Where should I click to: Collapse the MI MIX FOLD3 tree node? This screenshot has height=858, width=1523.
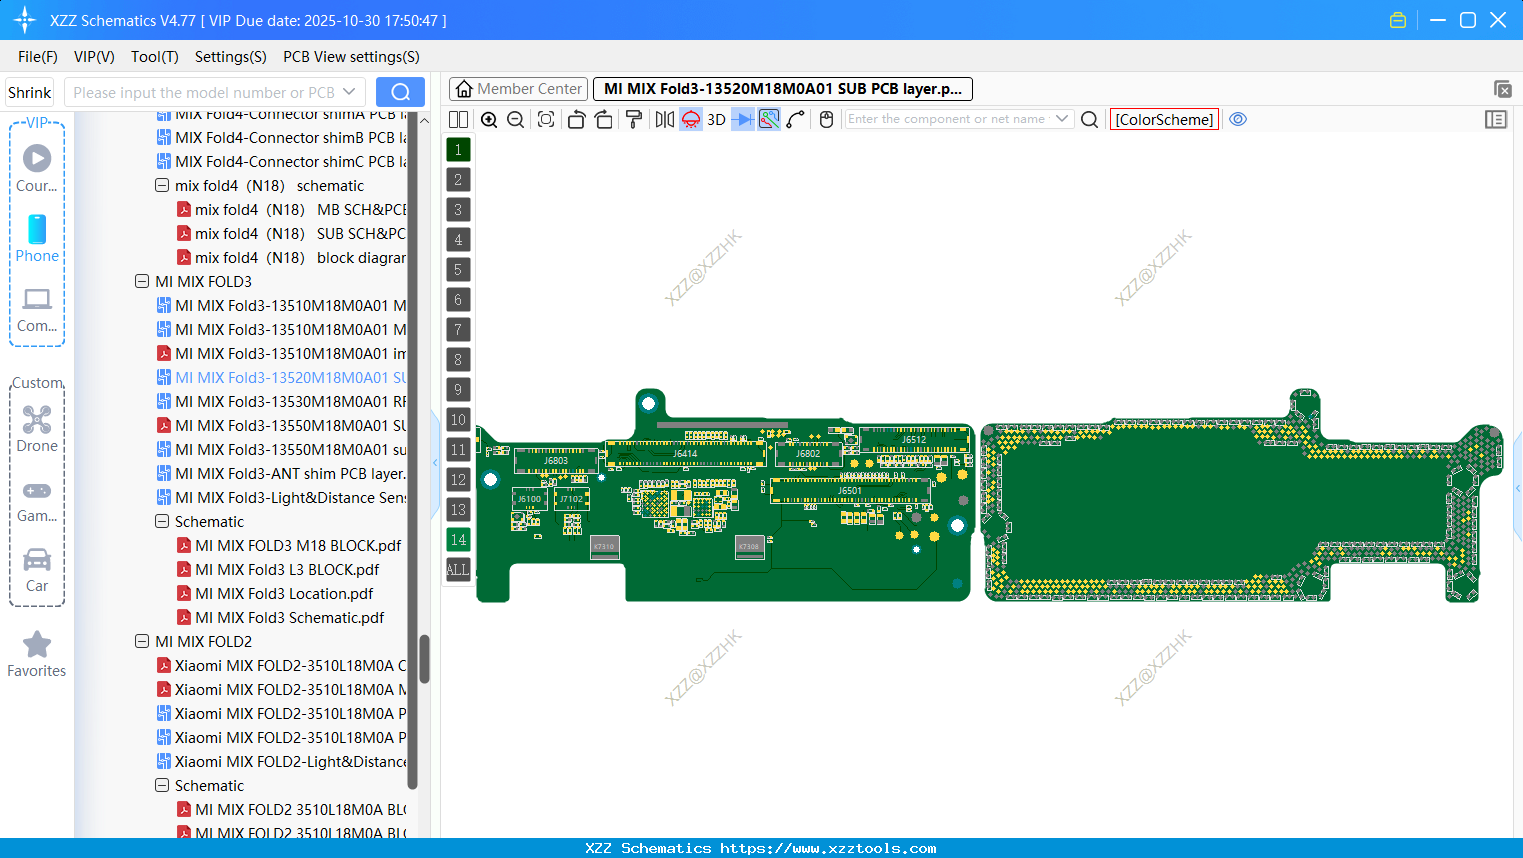pyautogui.click(x=142, y=281)
